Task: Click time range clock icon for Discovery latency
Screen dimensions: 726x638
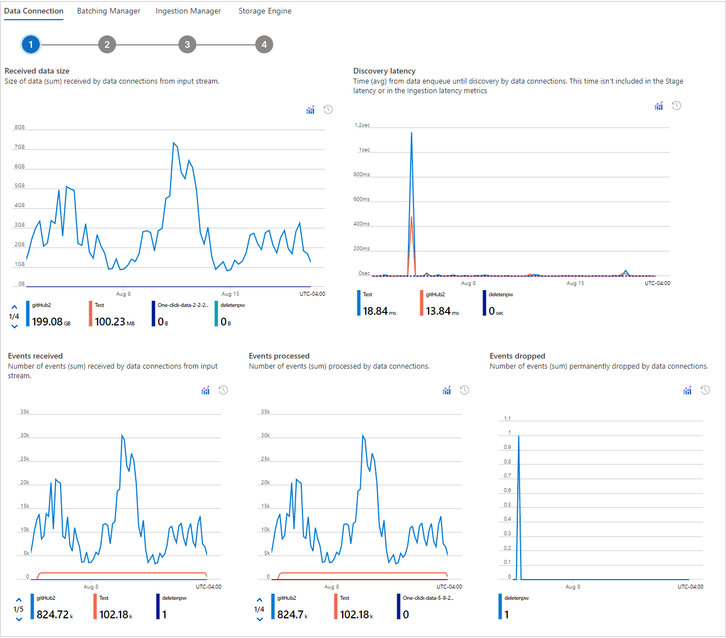Action: (676, 106)
